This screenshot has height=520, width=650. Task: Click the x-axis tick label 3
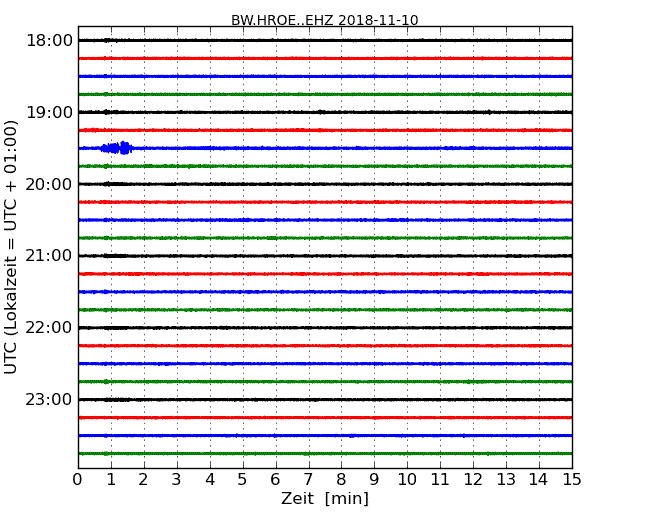tap(176, 479)
